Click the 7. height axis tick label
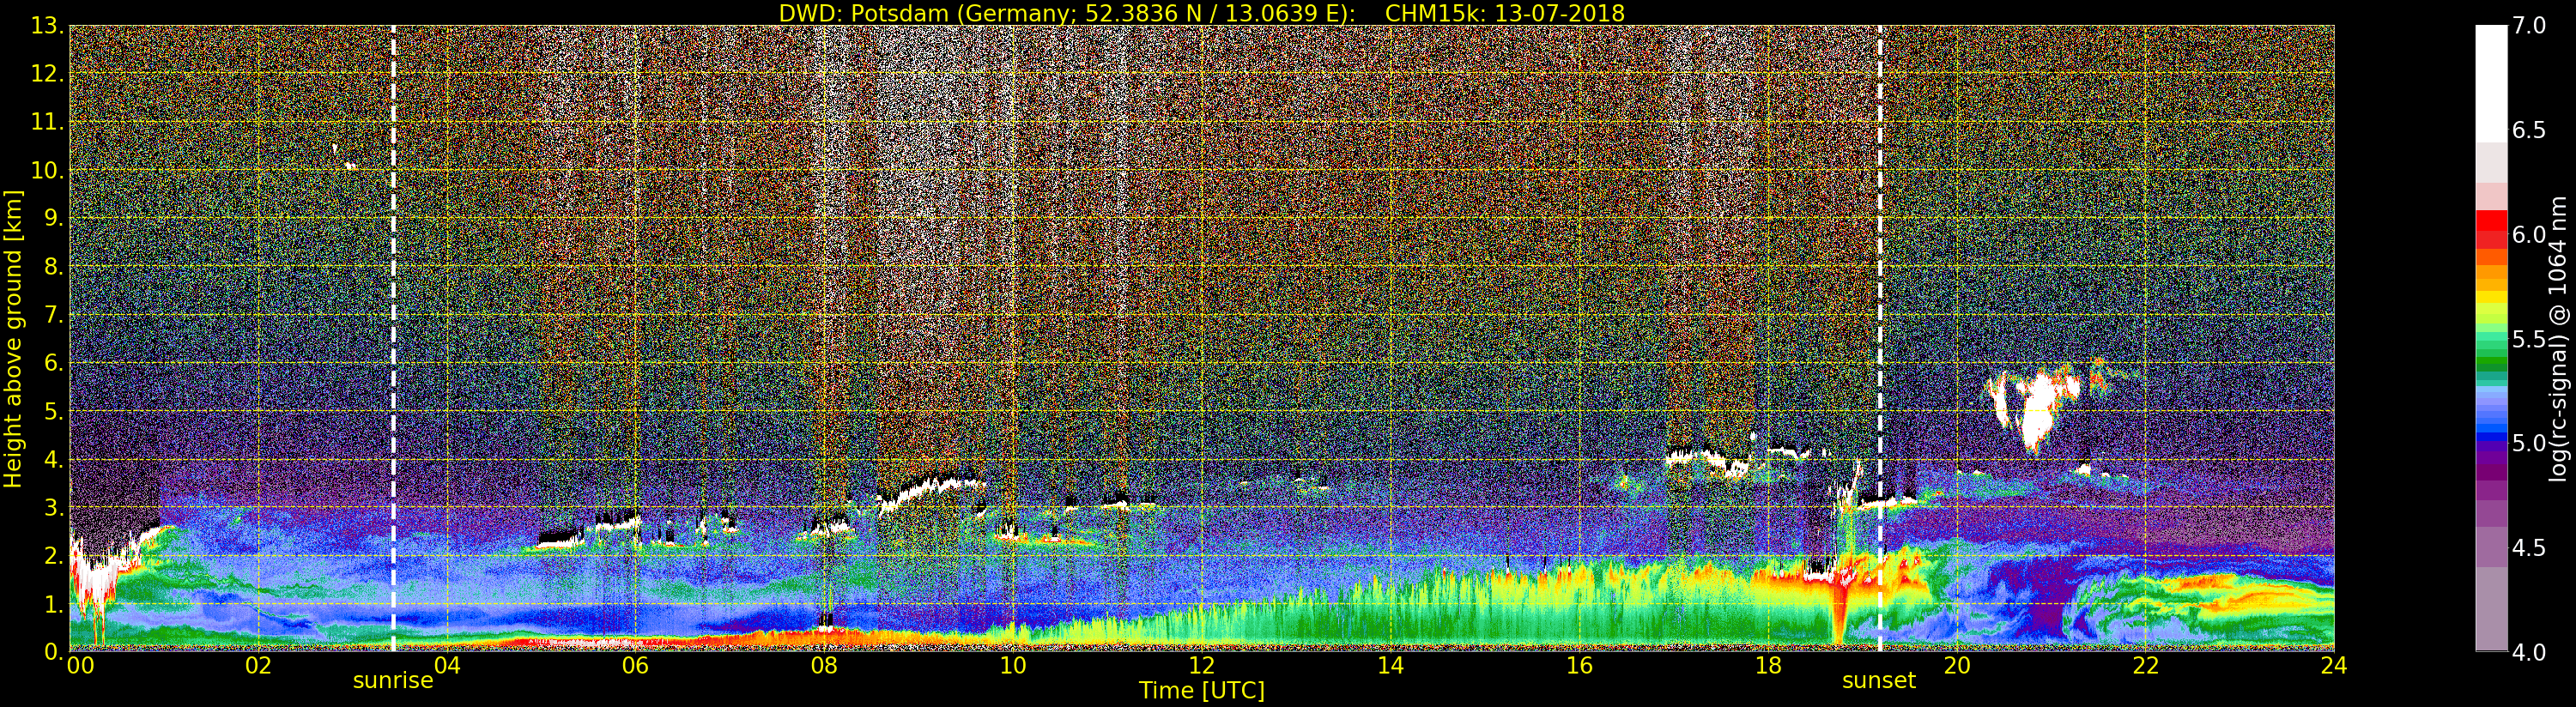 (54, 315)
